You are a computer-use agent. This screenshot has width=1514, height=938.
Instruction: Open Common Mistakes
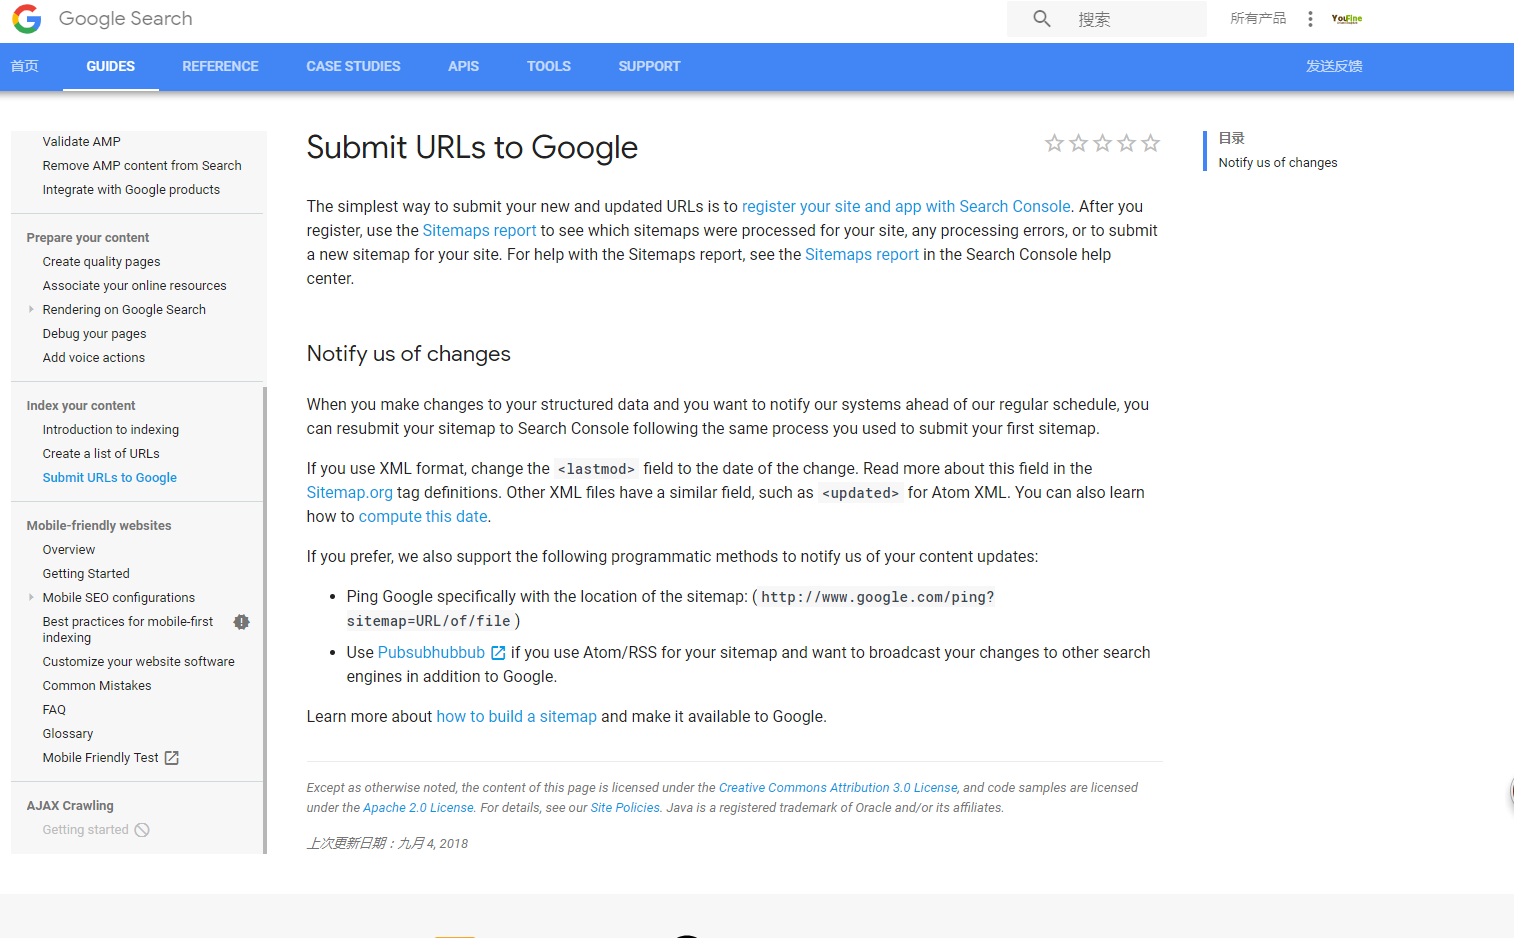97,686
